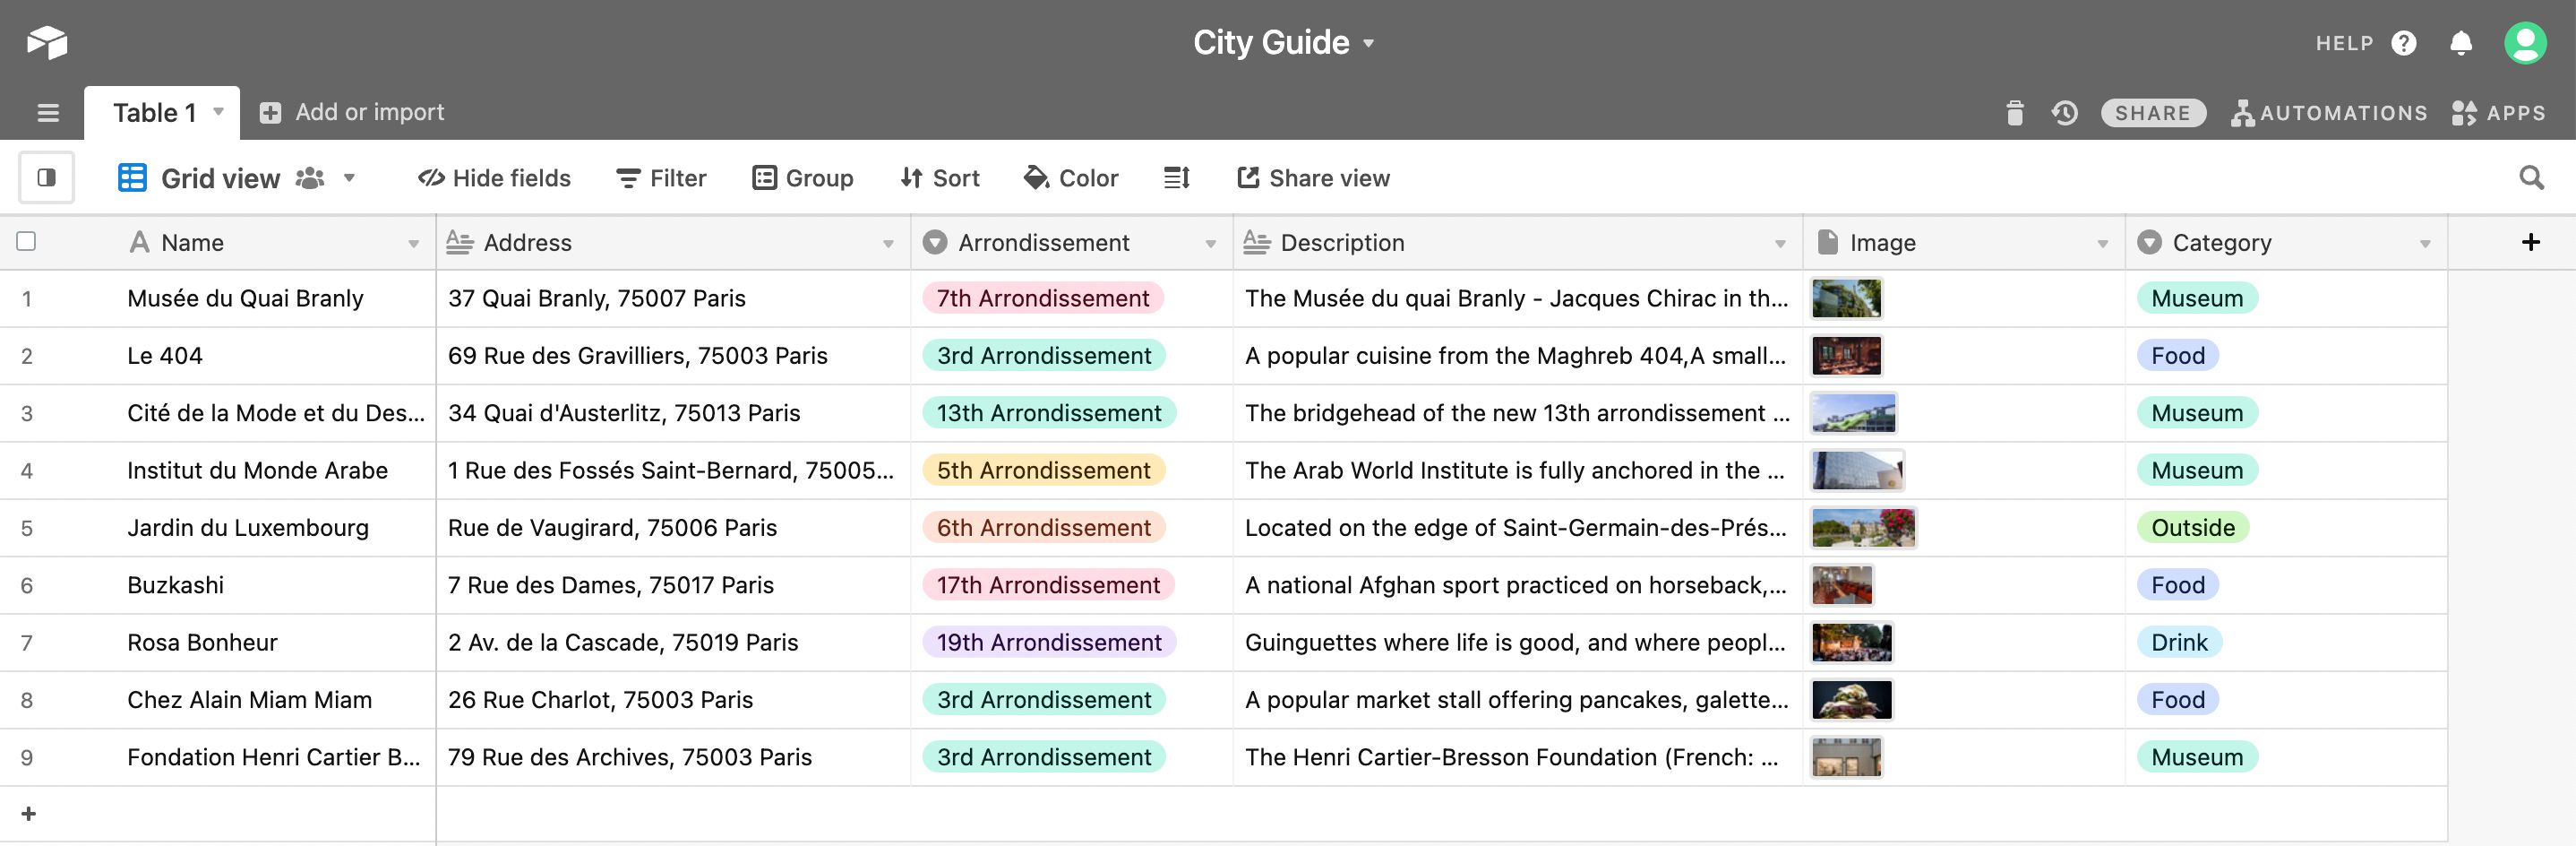Open the Table 1 dropdown arrow

click(x=217, y=113)
